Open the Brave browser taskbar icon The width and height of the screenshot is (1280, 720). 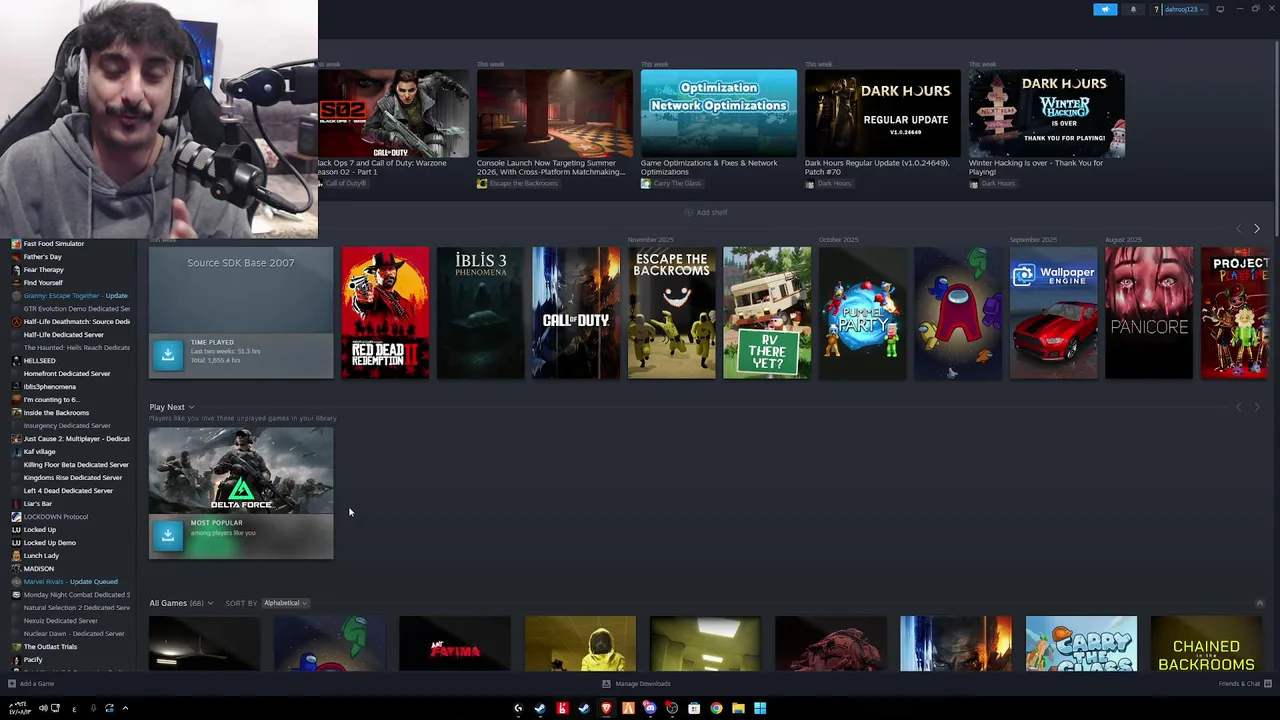pos(606,708)
